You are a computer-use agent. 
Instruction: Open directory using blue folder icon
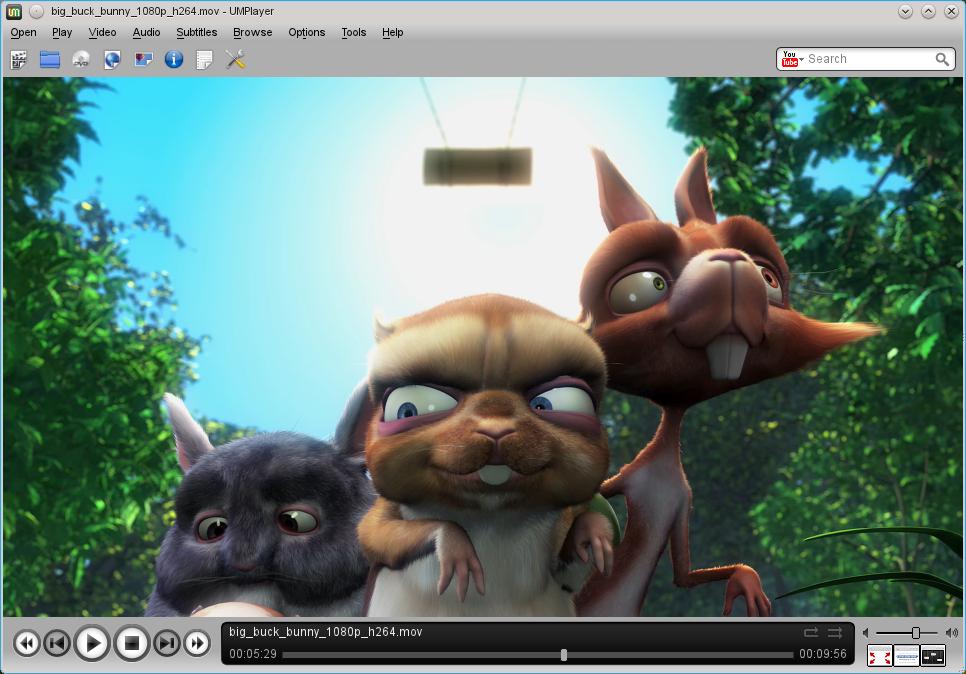[x=50, y=59]
